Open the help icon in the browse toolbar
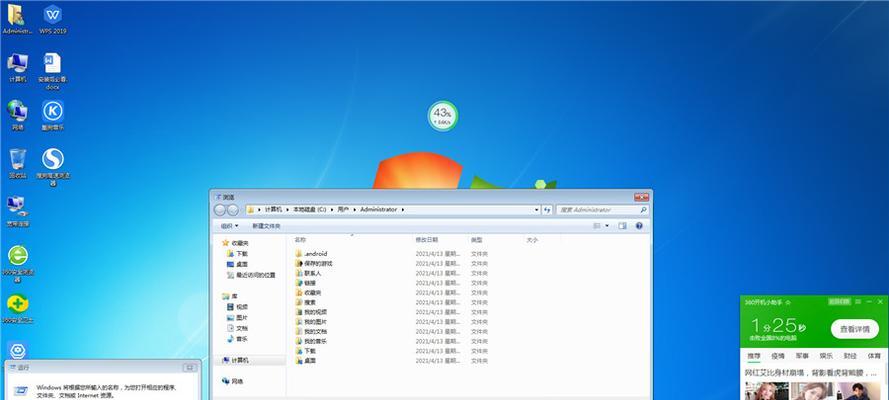The width and height of the screenshot is (889, 400). tap(639, 225)
